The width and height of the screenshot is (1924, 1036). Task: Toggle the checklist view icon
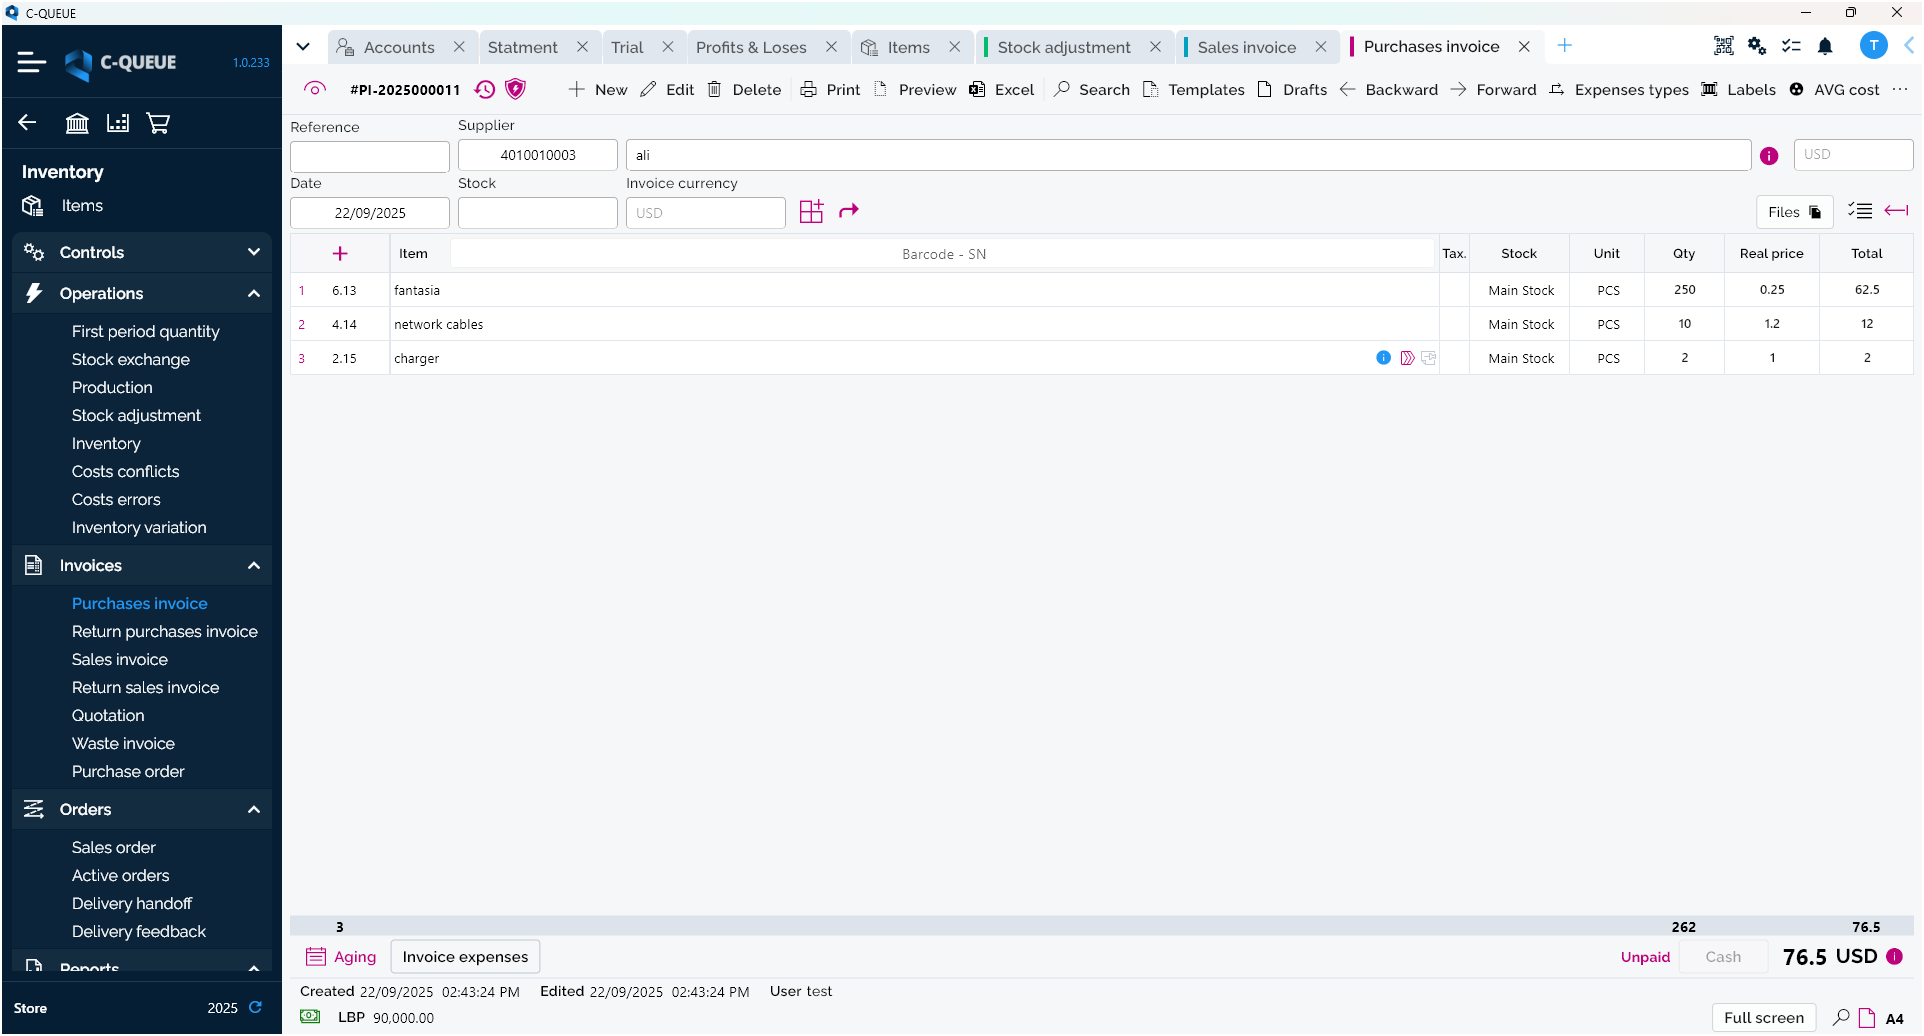pyautogui.click(x=1859, y=211)
